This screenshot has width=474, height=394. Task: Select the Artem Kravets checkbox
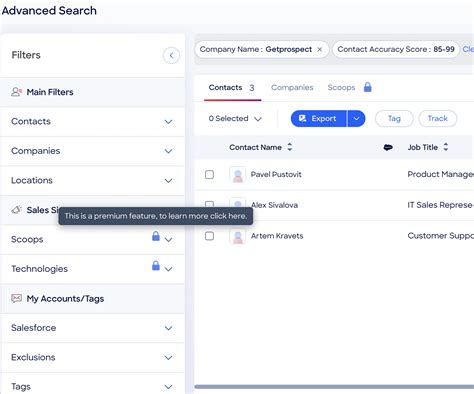(x=209, y=236)
